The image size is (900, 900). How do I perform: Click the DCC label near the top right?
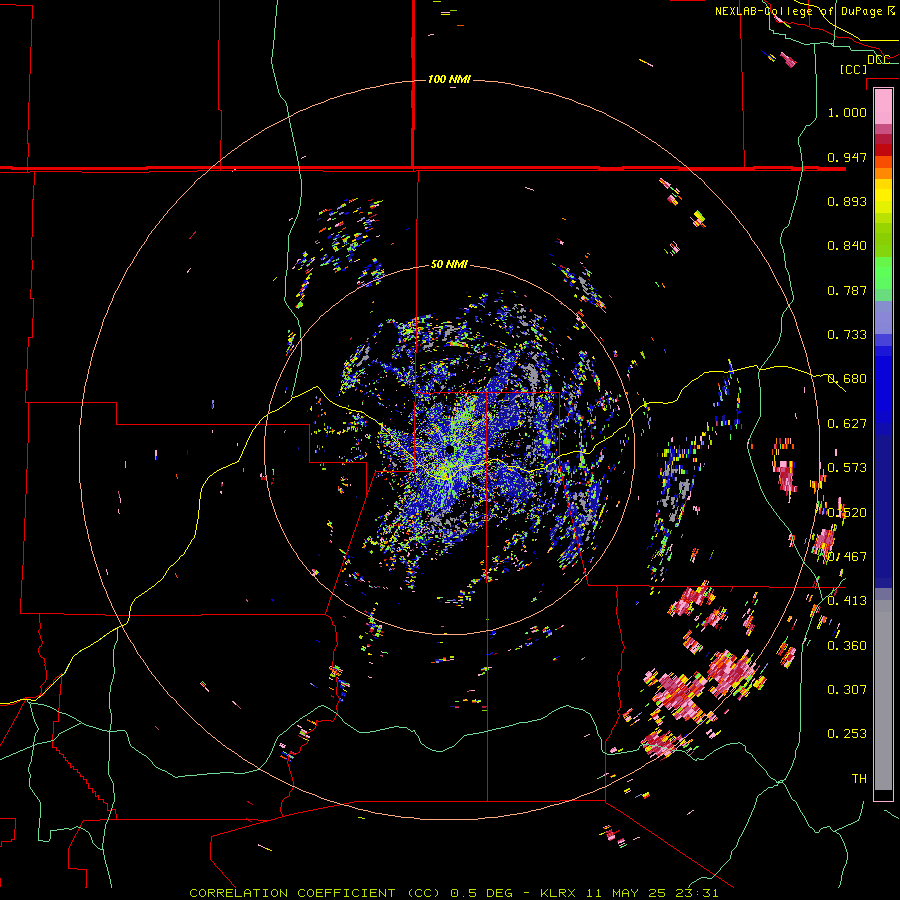pos(879,59)
